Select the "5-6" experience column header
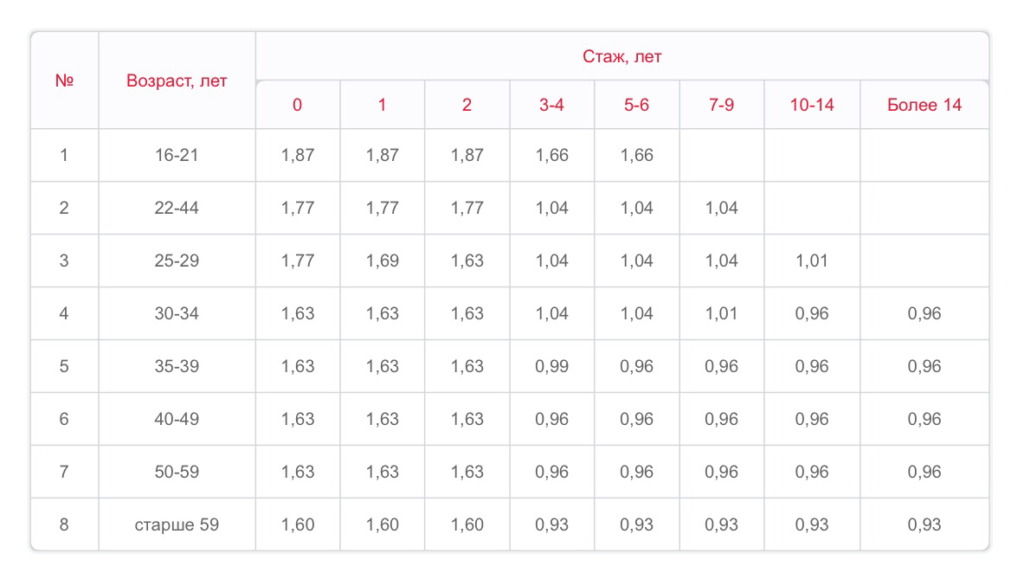1024x579 pixels. (x=637, y=105)
